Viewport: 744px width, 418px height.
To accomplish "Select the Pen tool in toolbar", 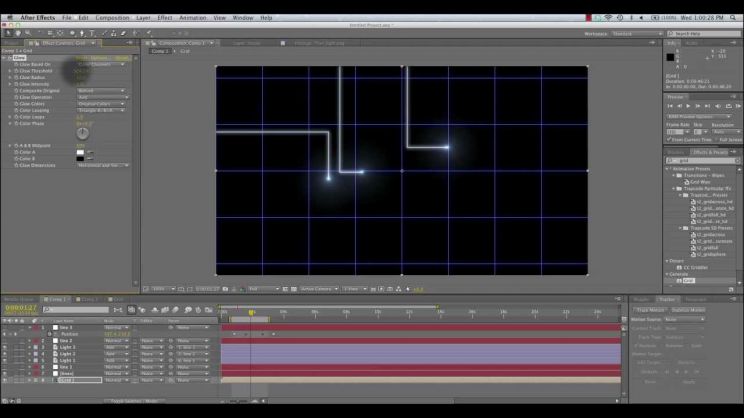I will coord(82,33).
